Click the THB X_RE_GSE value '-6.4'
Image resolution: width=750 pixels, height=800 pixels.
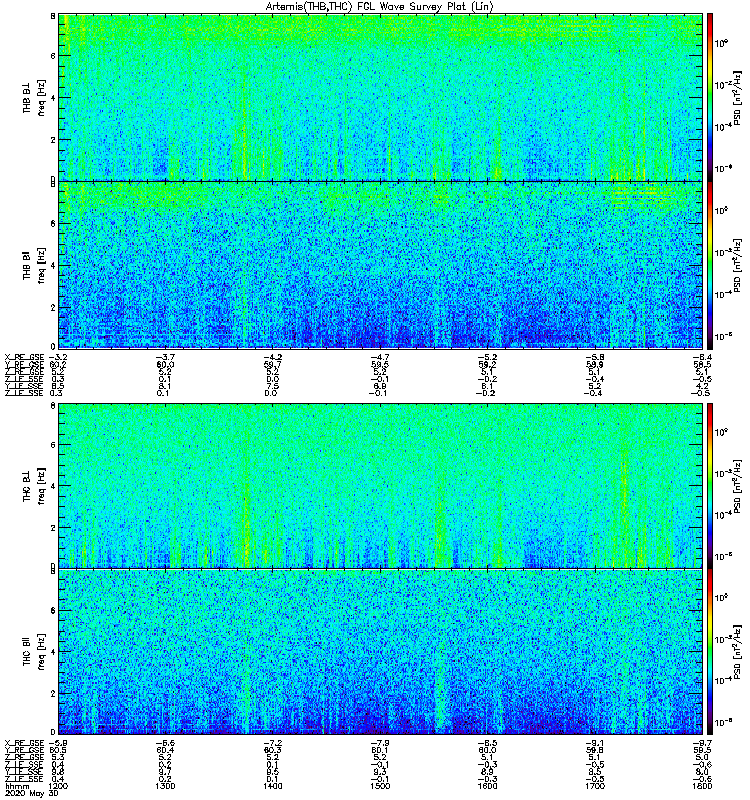click(702, 357)
